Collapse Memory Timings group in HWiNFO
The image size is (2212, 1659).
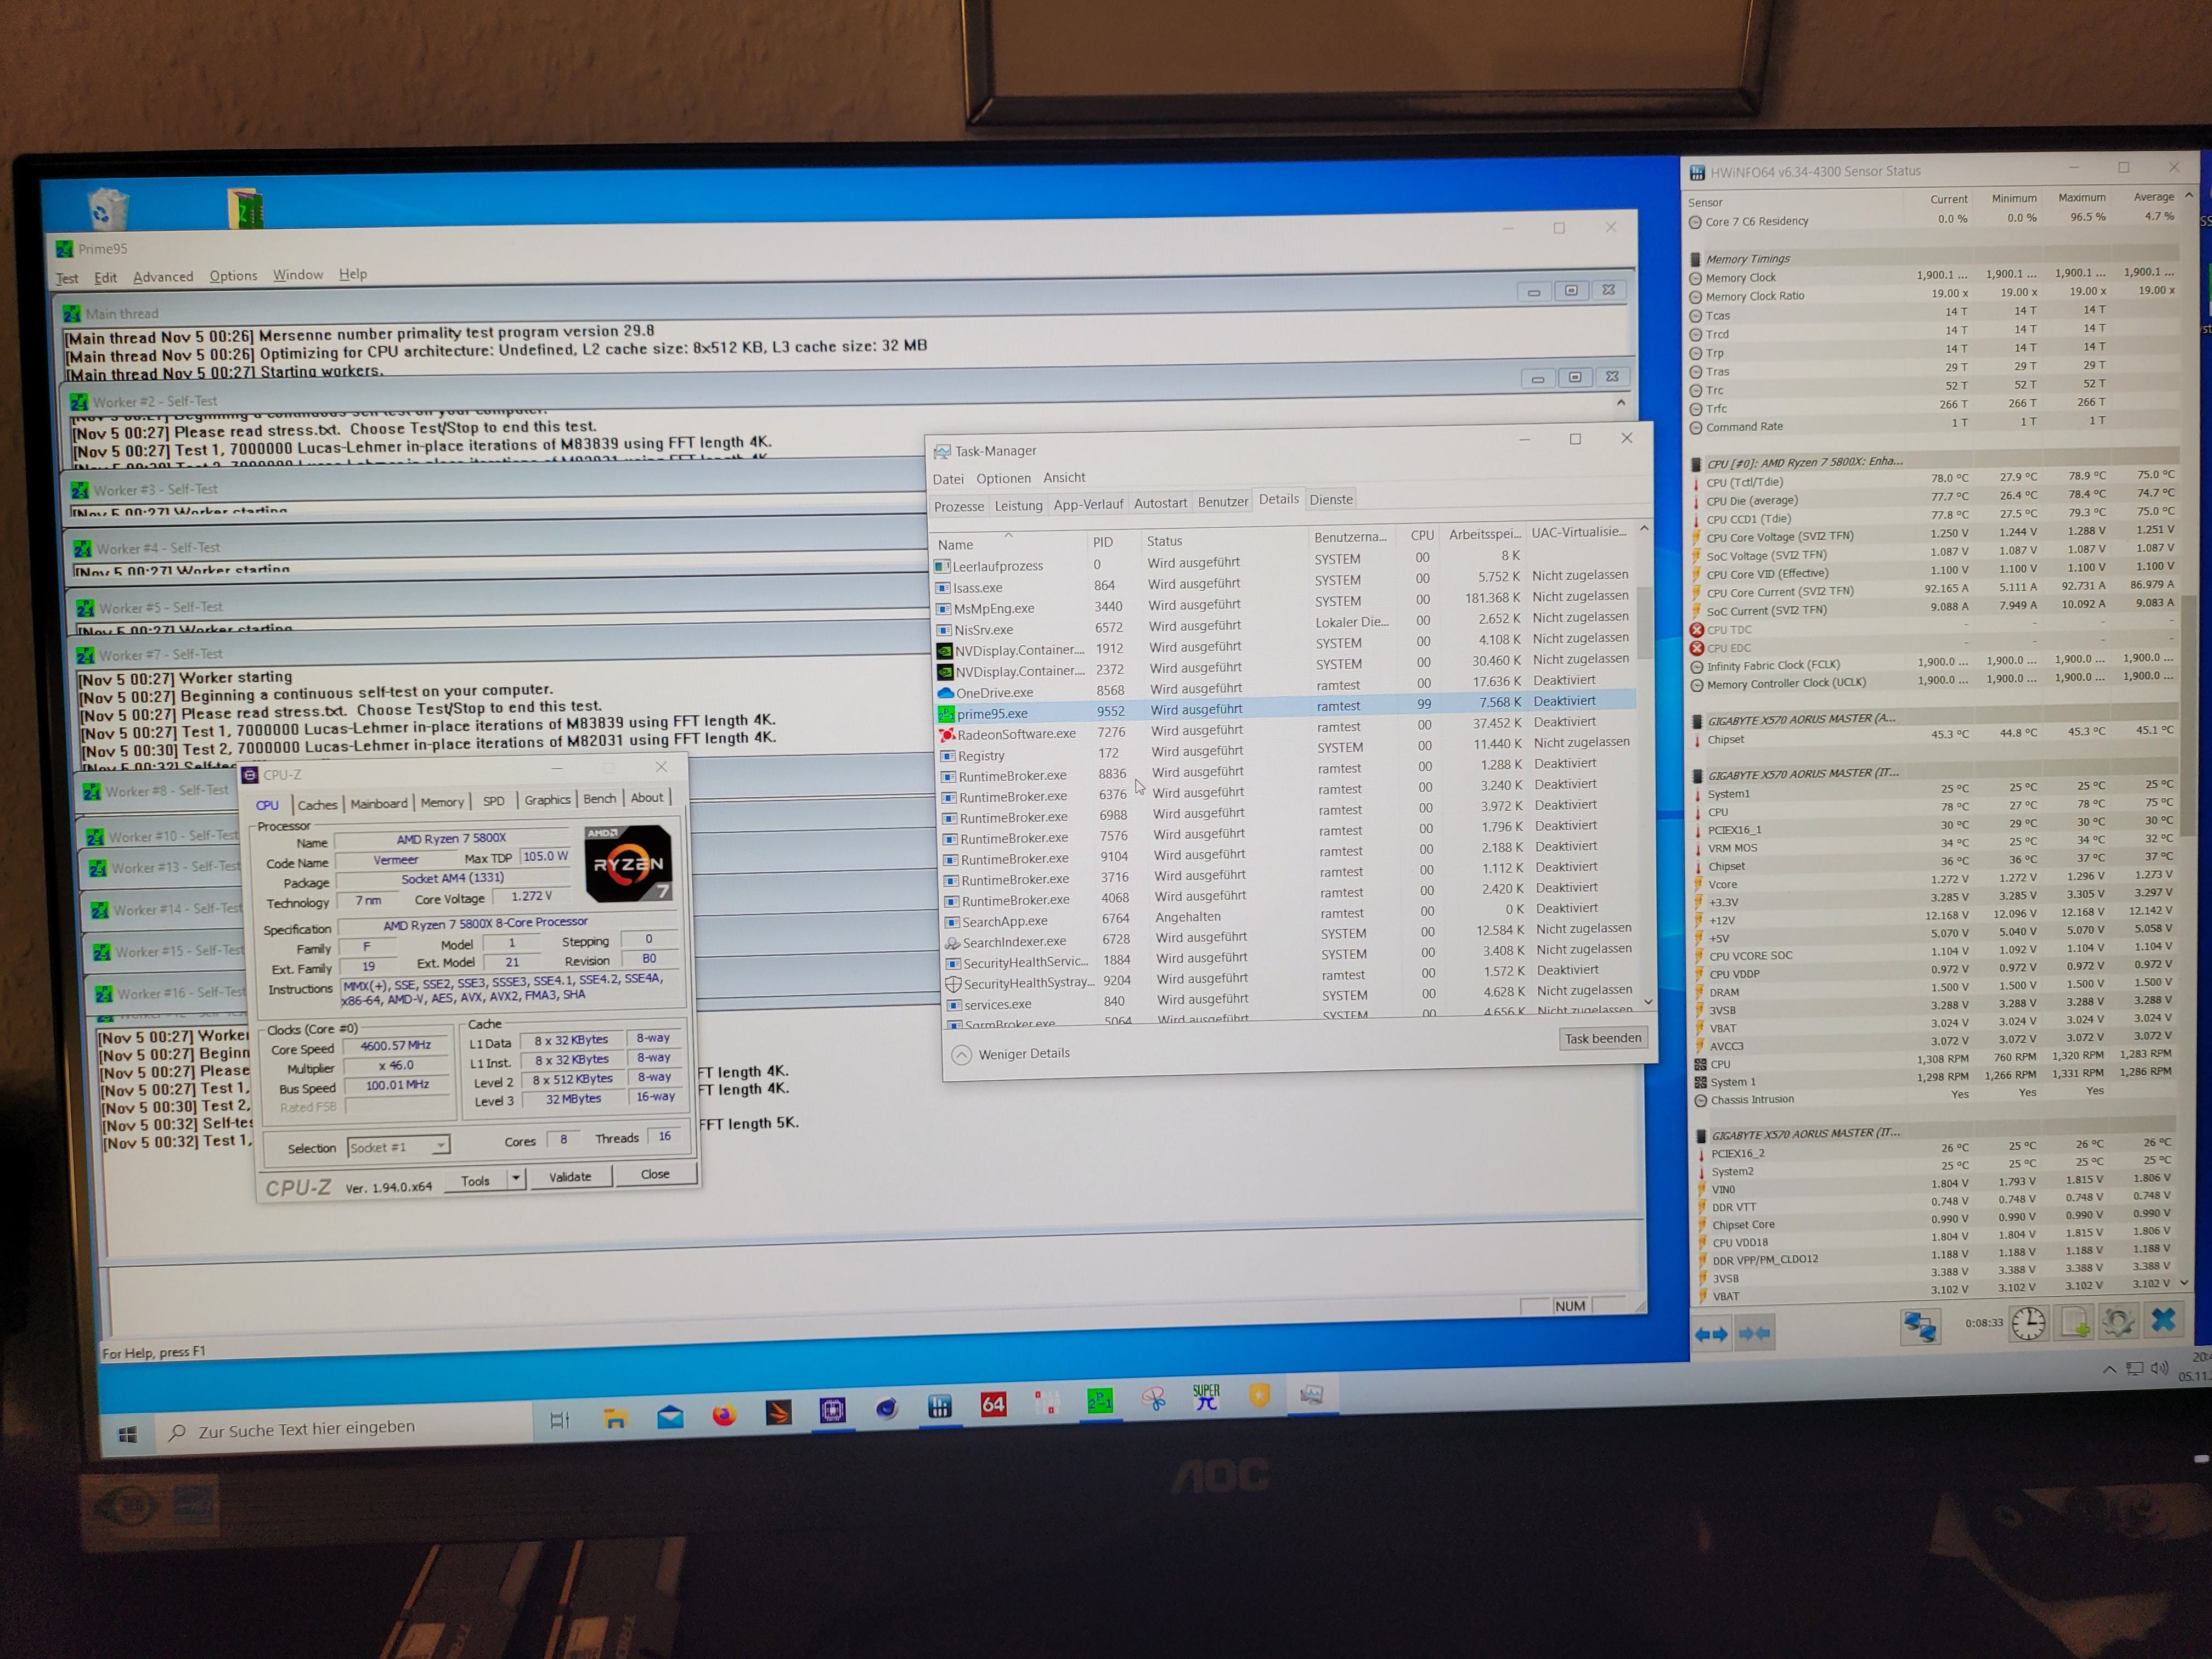click(x=1696, y=259)
